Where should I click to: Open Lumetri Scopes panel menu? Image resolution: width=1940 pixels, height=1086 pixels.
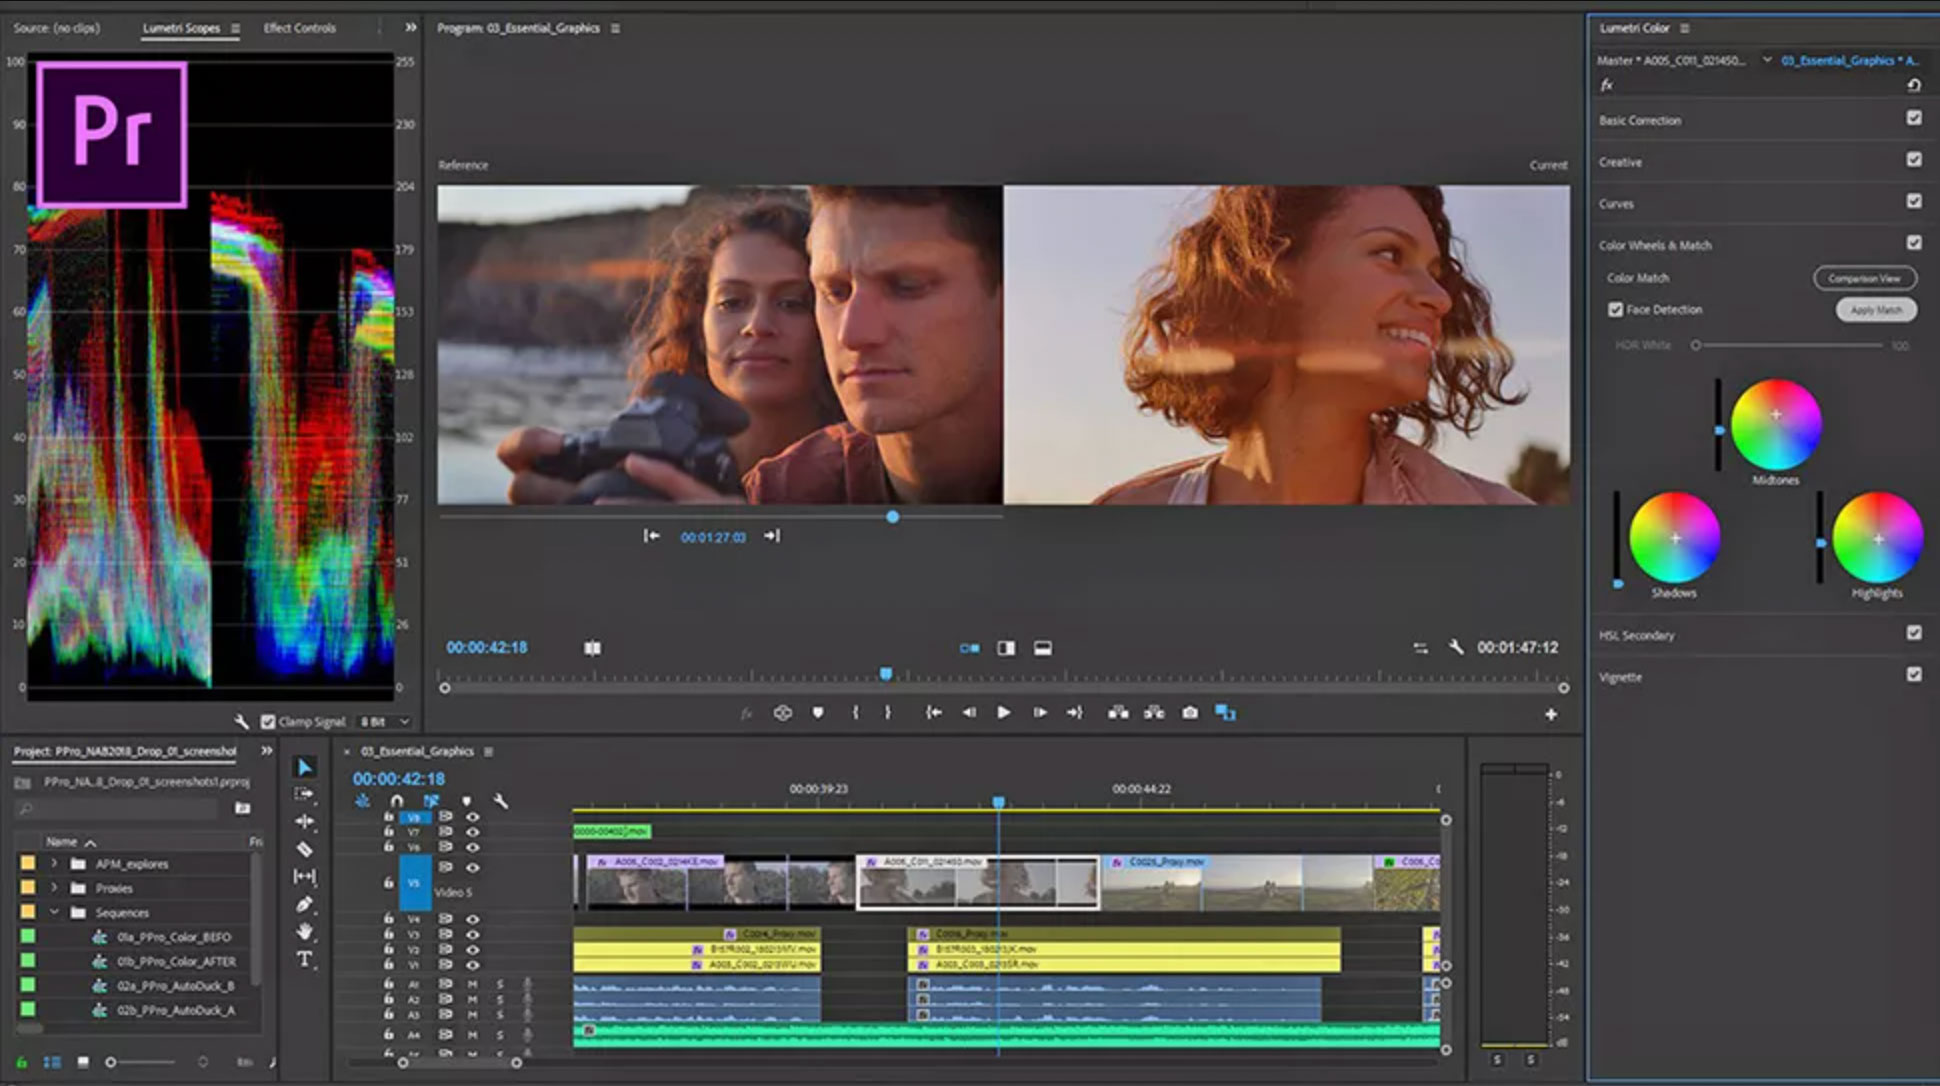(x=235, y=28)
